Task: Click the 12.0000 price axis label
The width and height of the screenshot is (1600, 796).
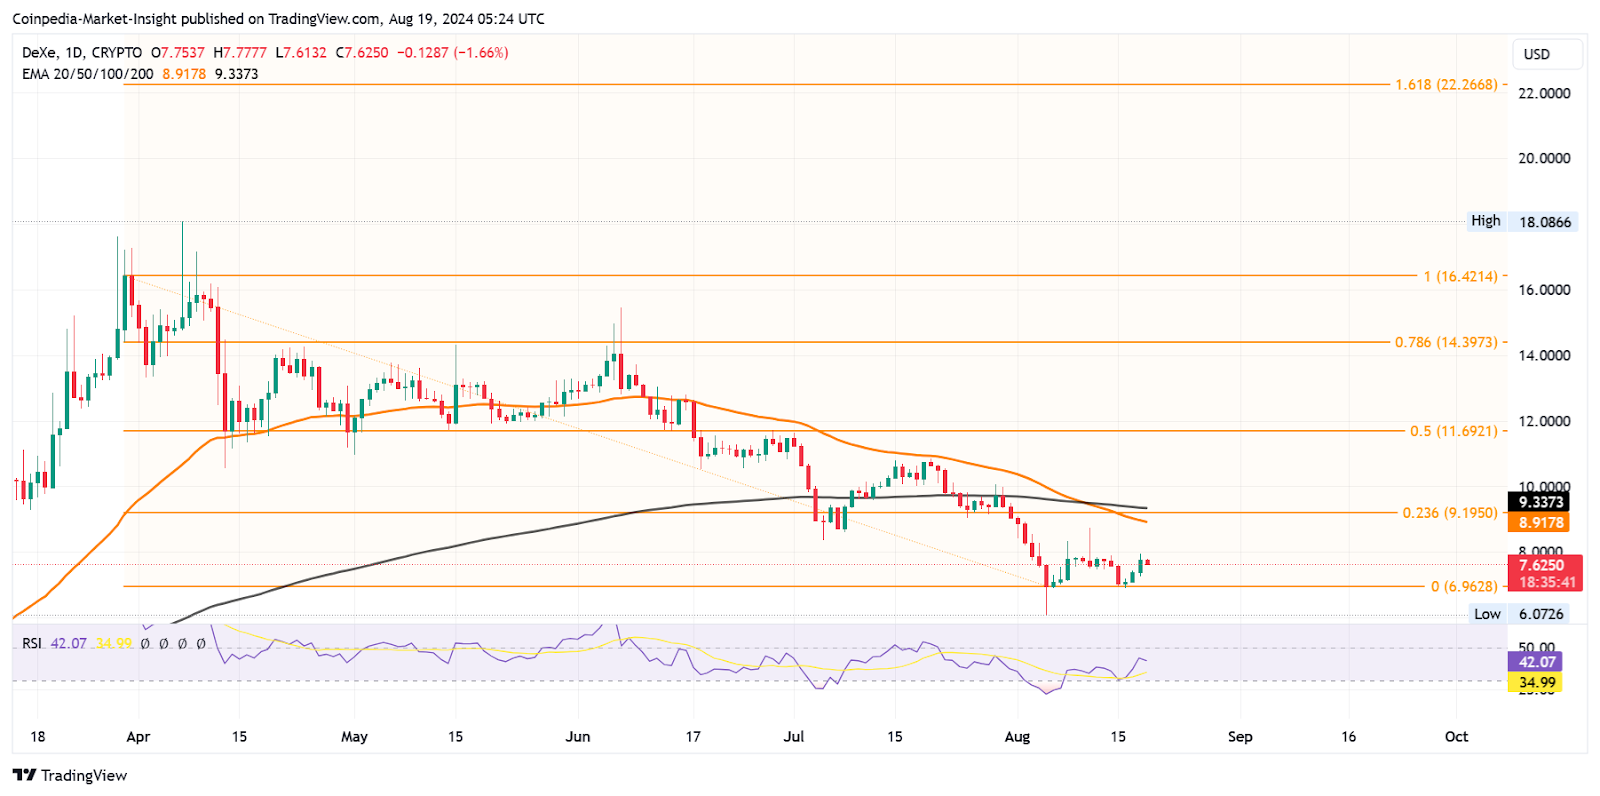Action: [1544, 421]
